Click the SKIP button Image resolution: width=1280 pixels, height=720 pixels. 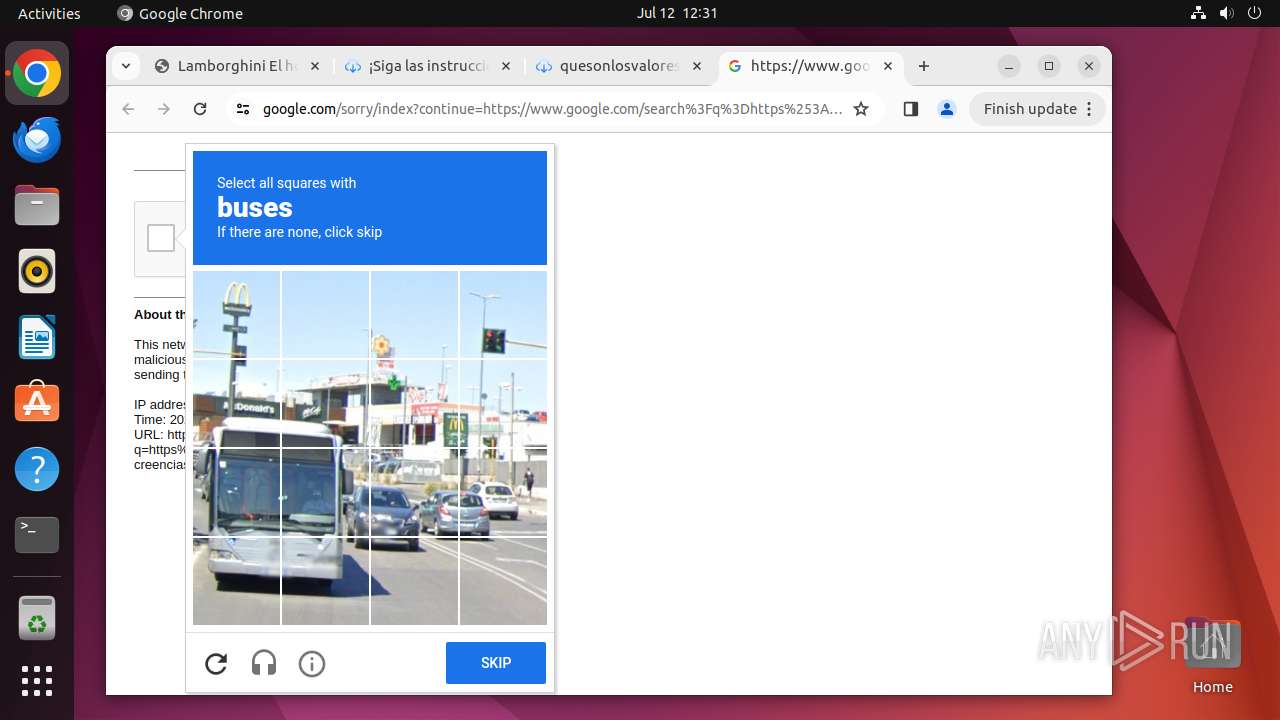[x=496, y=663]
